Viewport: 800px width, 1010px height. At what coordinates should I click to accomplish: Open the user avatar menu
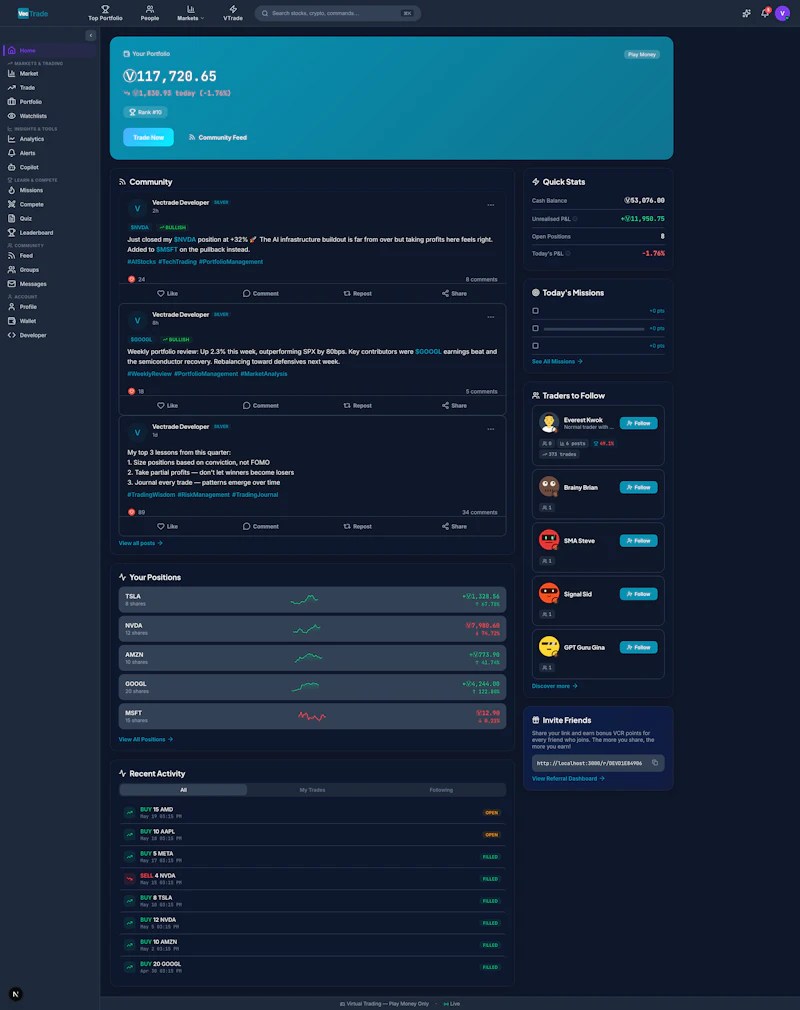pos(783,13)
